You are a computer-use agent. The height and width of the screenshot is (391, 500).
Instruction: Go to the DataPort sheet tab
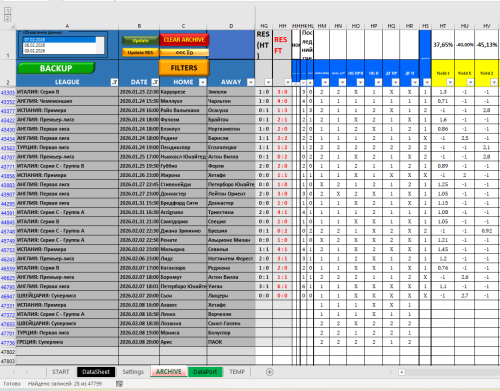pos(205,372)
